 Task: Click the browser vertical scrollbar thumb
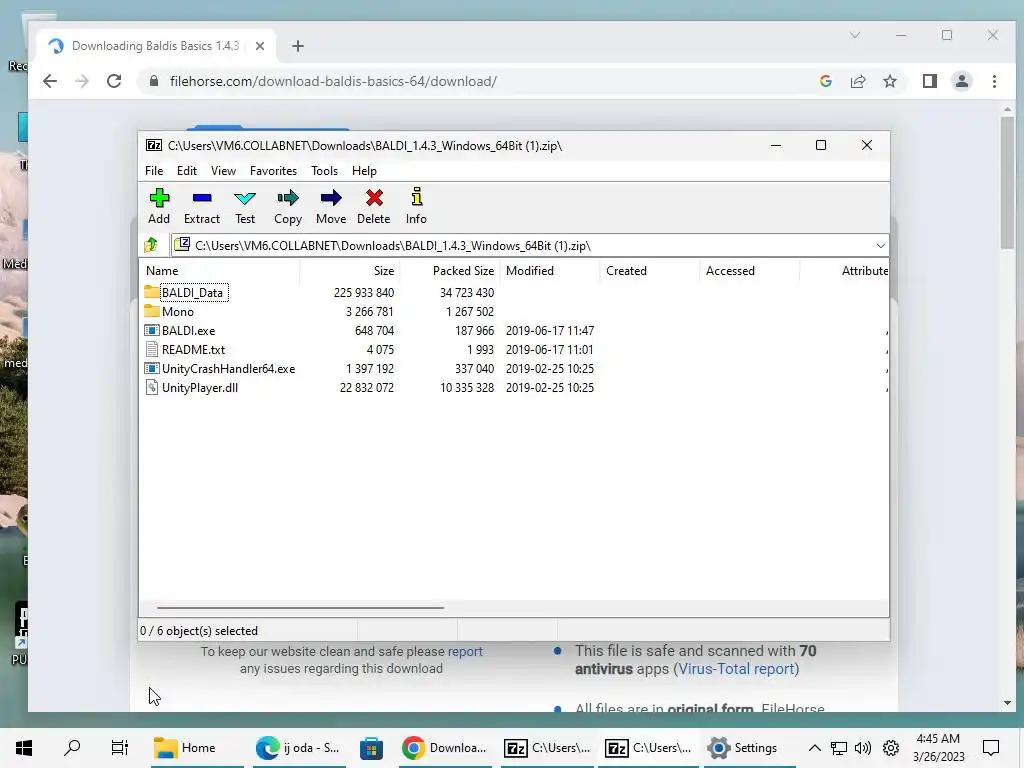point(1007,183)
